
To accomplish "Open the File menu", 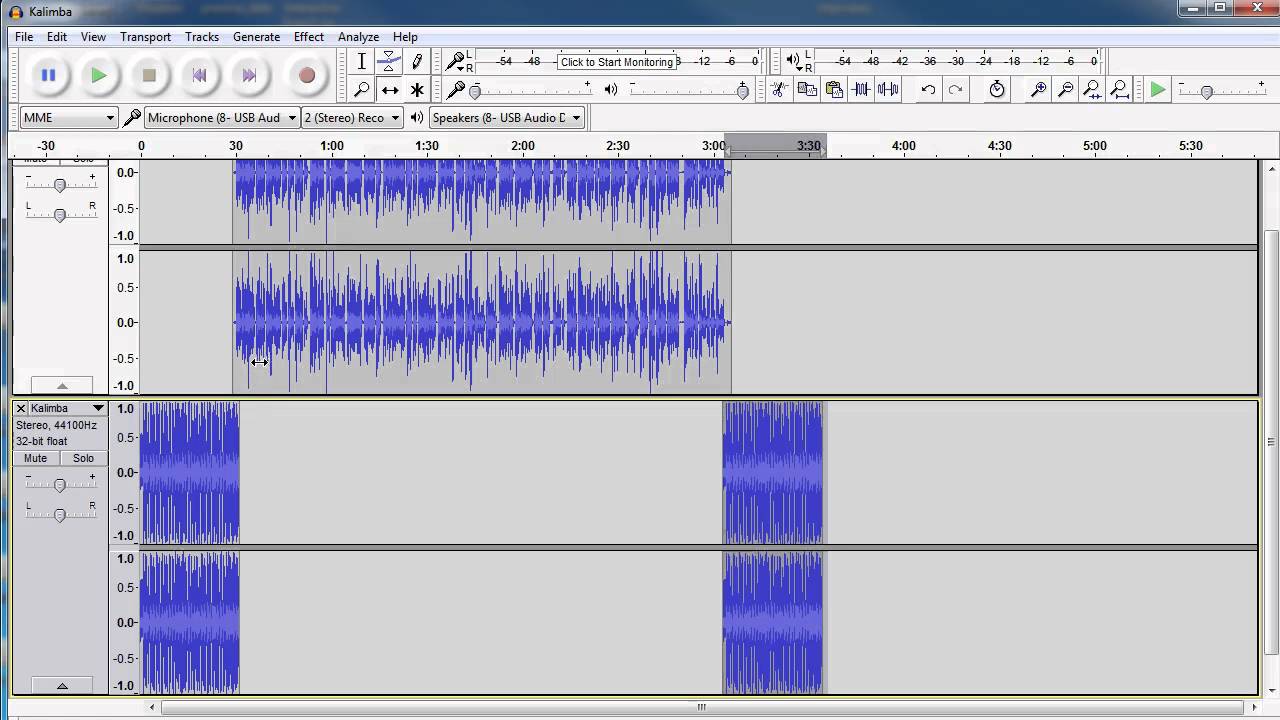I will (24, 37).
